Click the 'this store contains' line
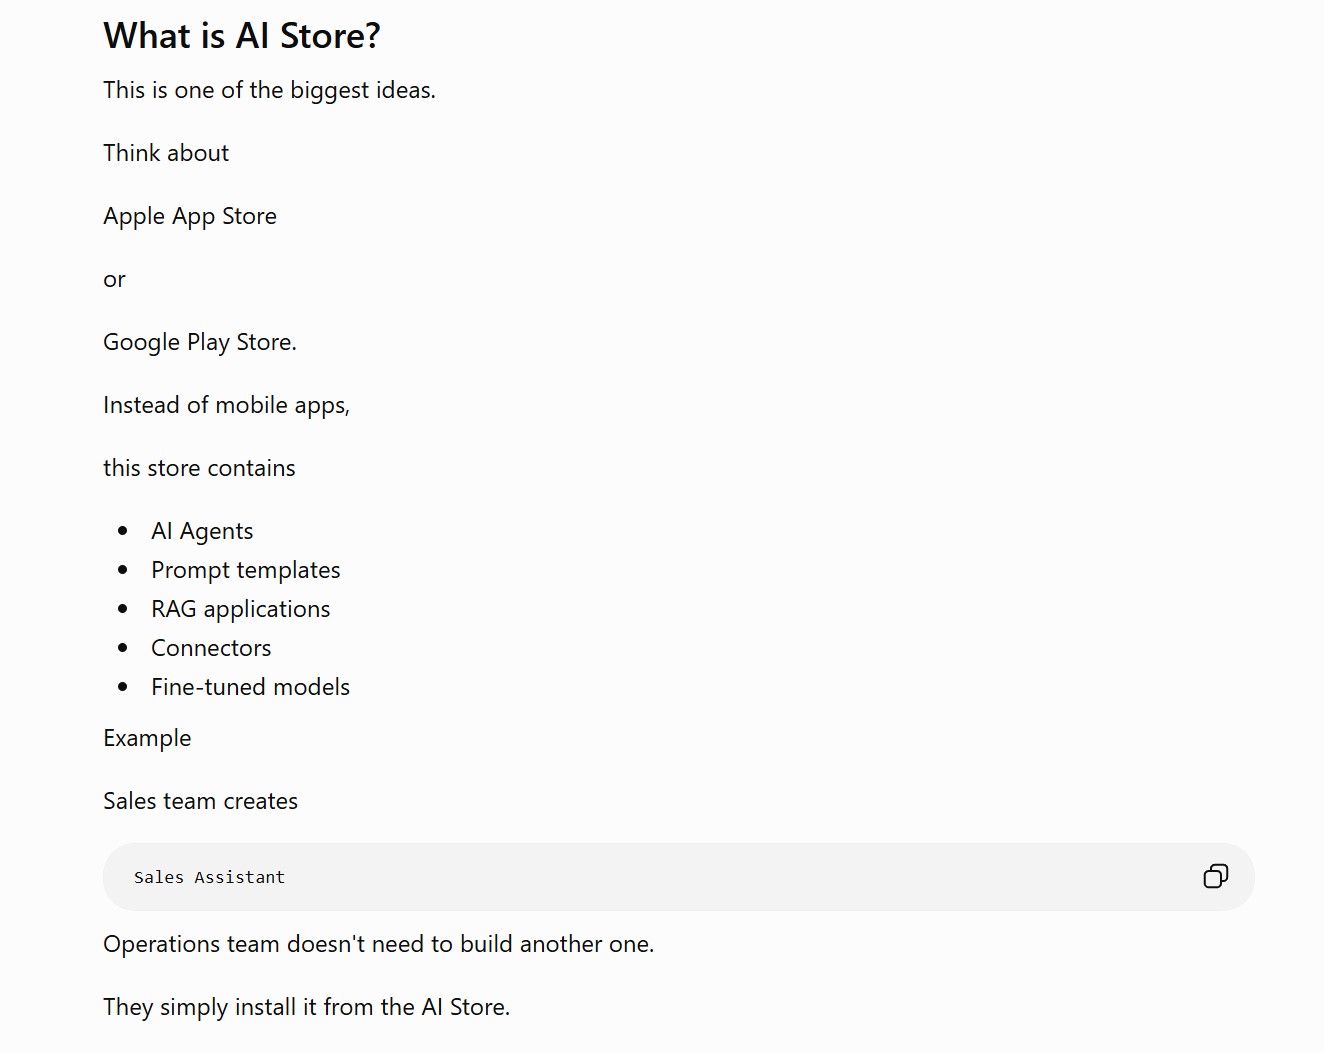 tap(199, 468)
